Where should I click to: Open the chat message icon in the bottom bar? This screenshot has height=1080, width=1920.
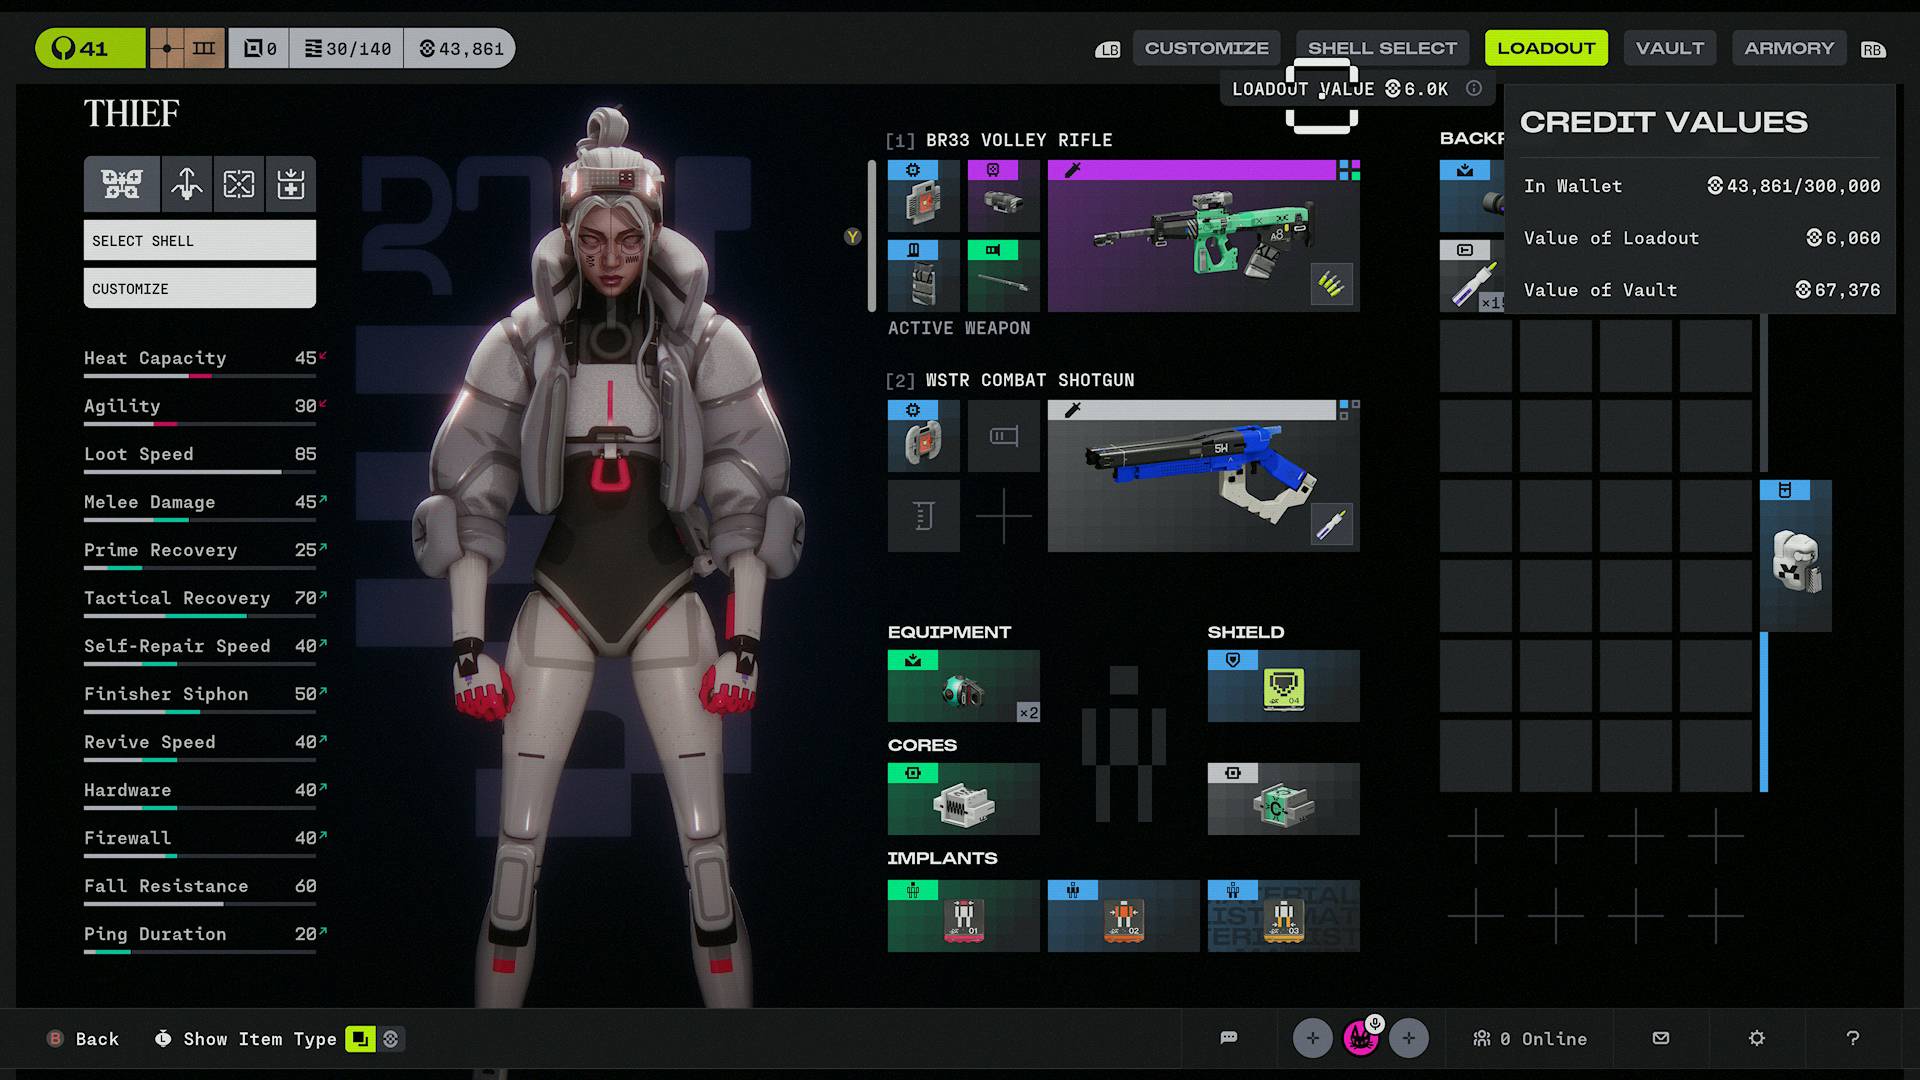pyautogui.click(x=1228, y=1038)
